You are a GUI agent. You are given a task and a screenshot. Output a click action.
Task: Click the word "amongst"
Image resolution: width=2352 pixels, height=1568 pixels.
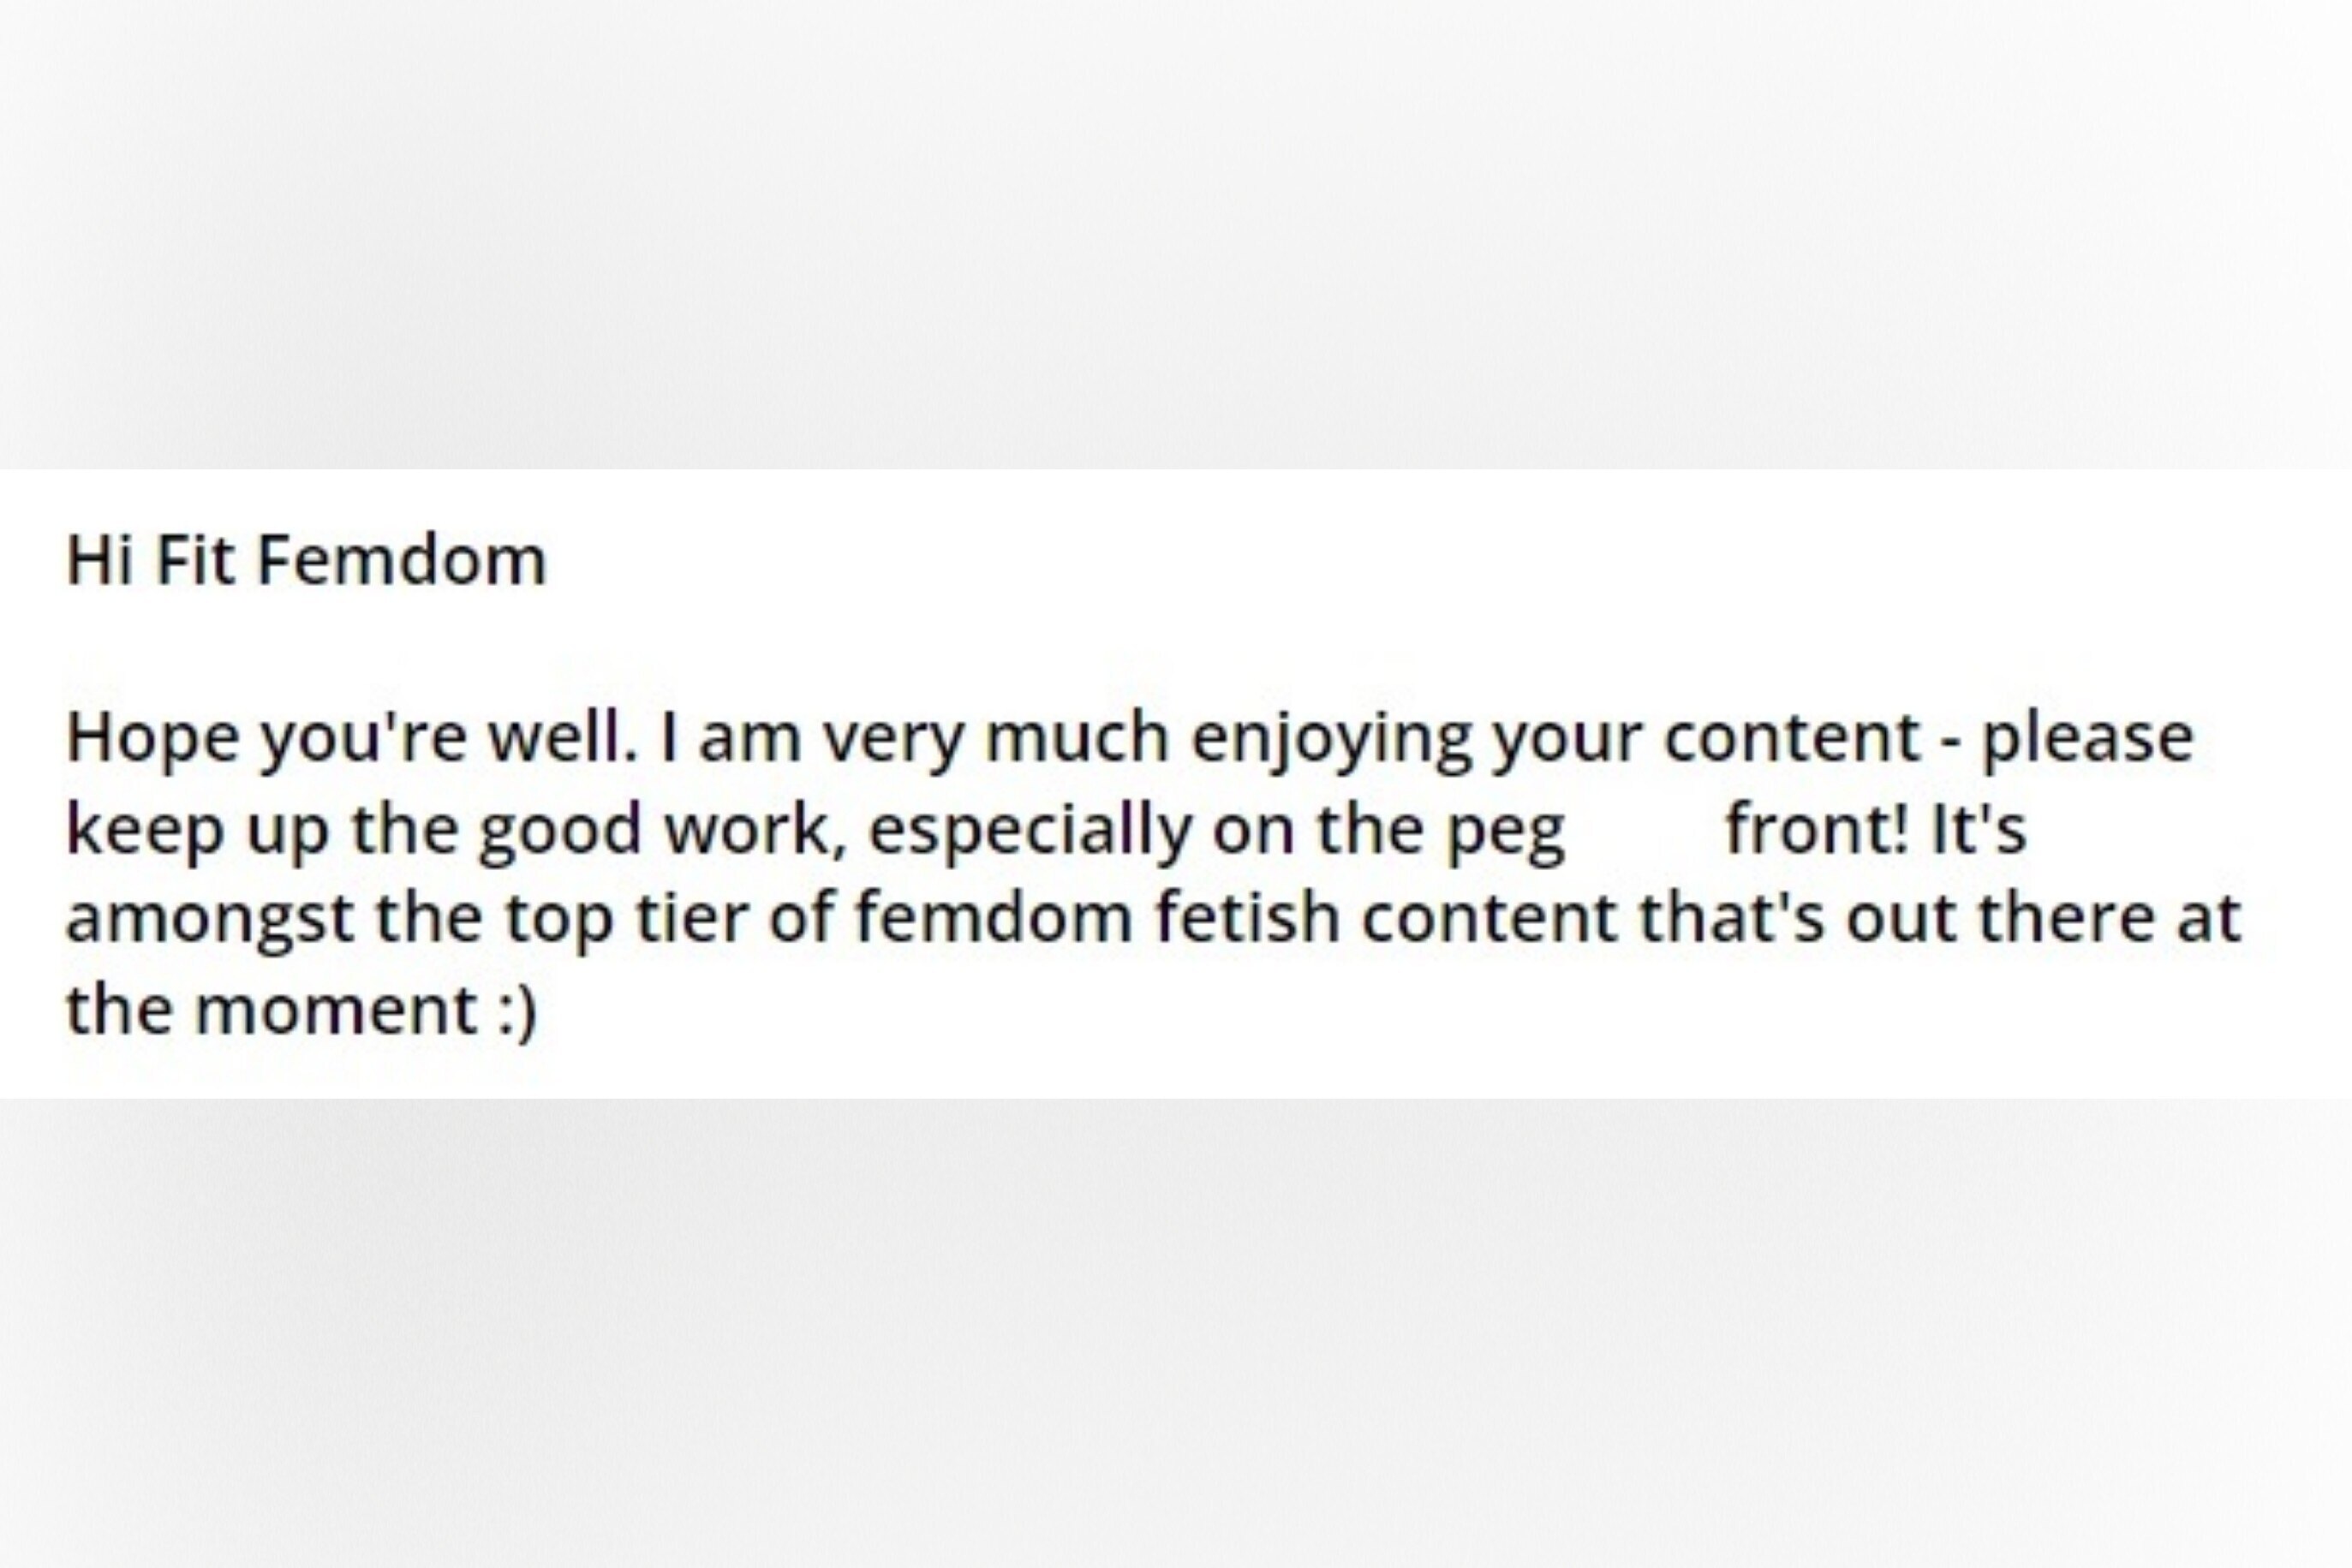pyautogui.click(x=210, y=920)
